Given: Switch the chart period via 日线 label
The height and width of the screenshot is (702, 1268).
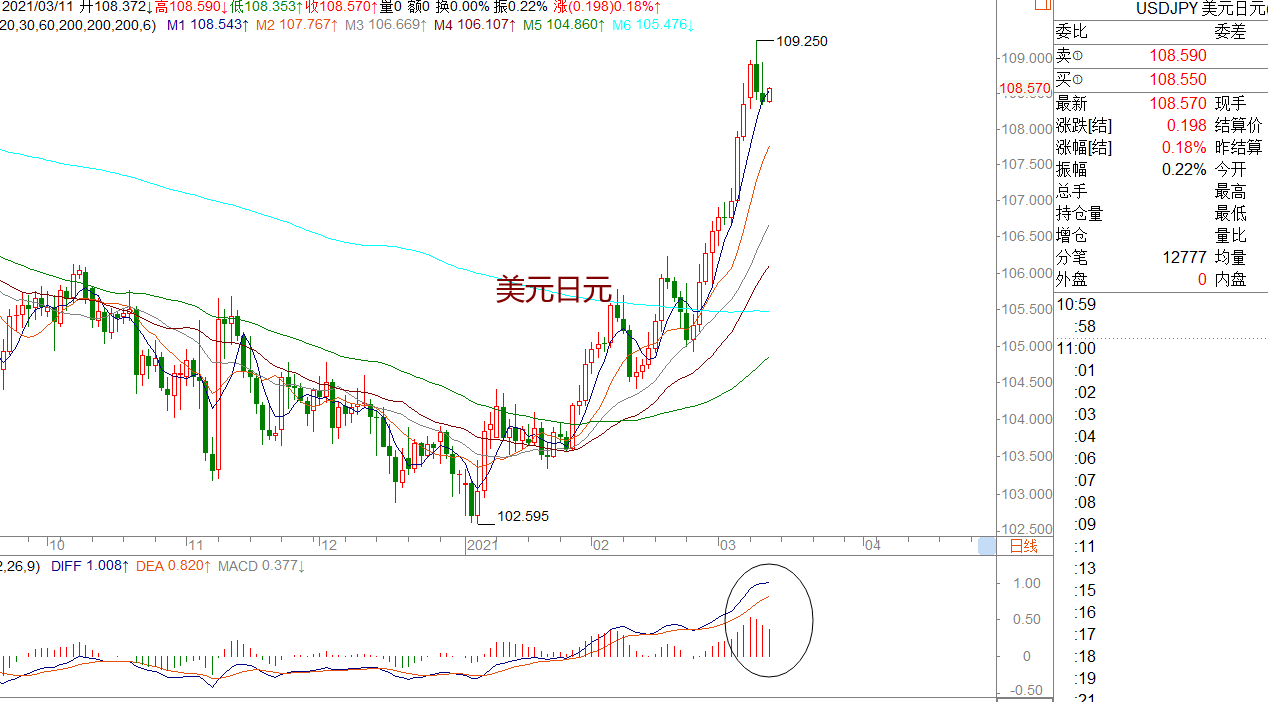Looking at the screenshot, I should (x=1023, y=546).
